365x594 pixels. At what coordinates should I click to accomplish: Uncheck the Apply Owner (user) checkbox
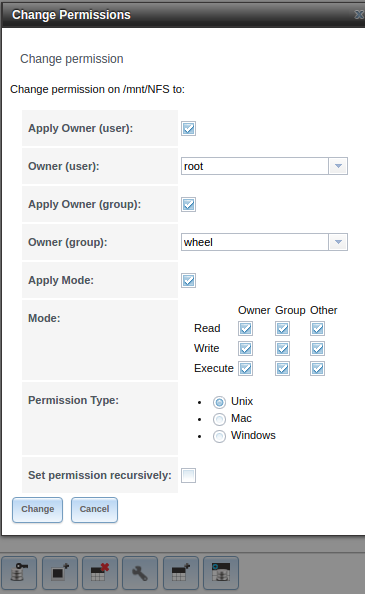[189, 128]
